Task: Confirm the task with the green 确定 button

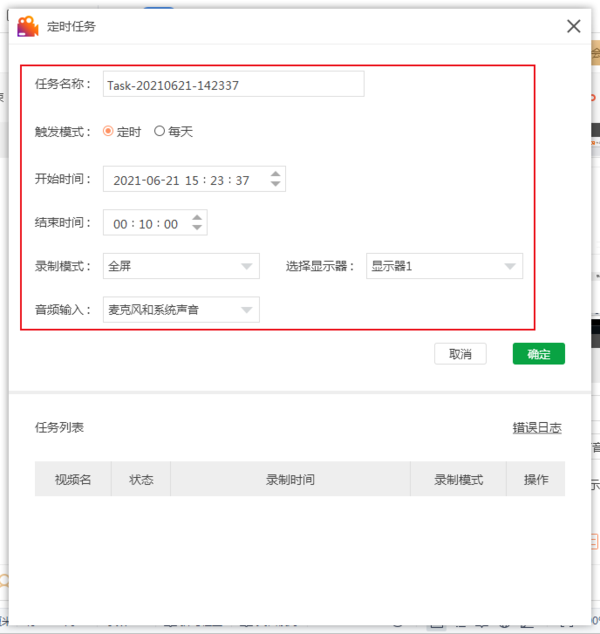Action: coord(538,354)
